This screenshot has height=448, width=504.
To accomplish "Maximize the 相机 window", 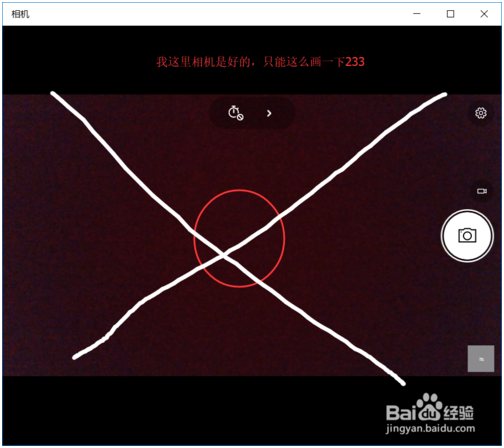I will point(450,14).
